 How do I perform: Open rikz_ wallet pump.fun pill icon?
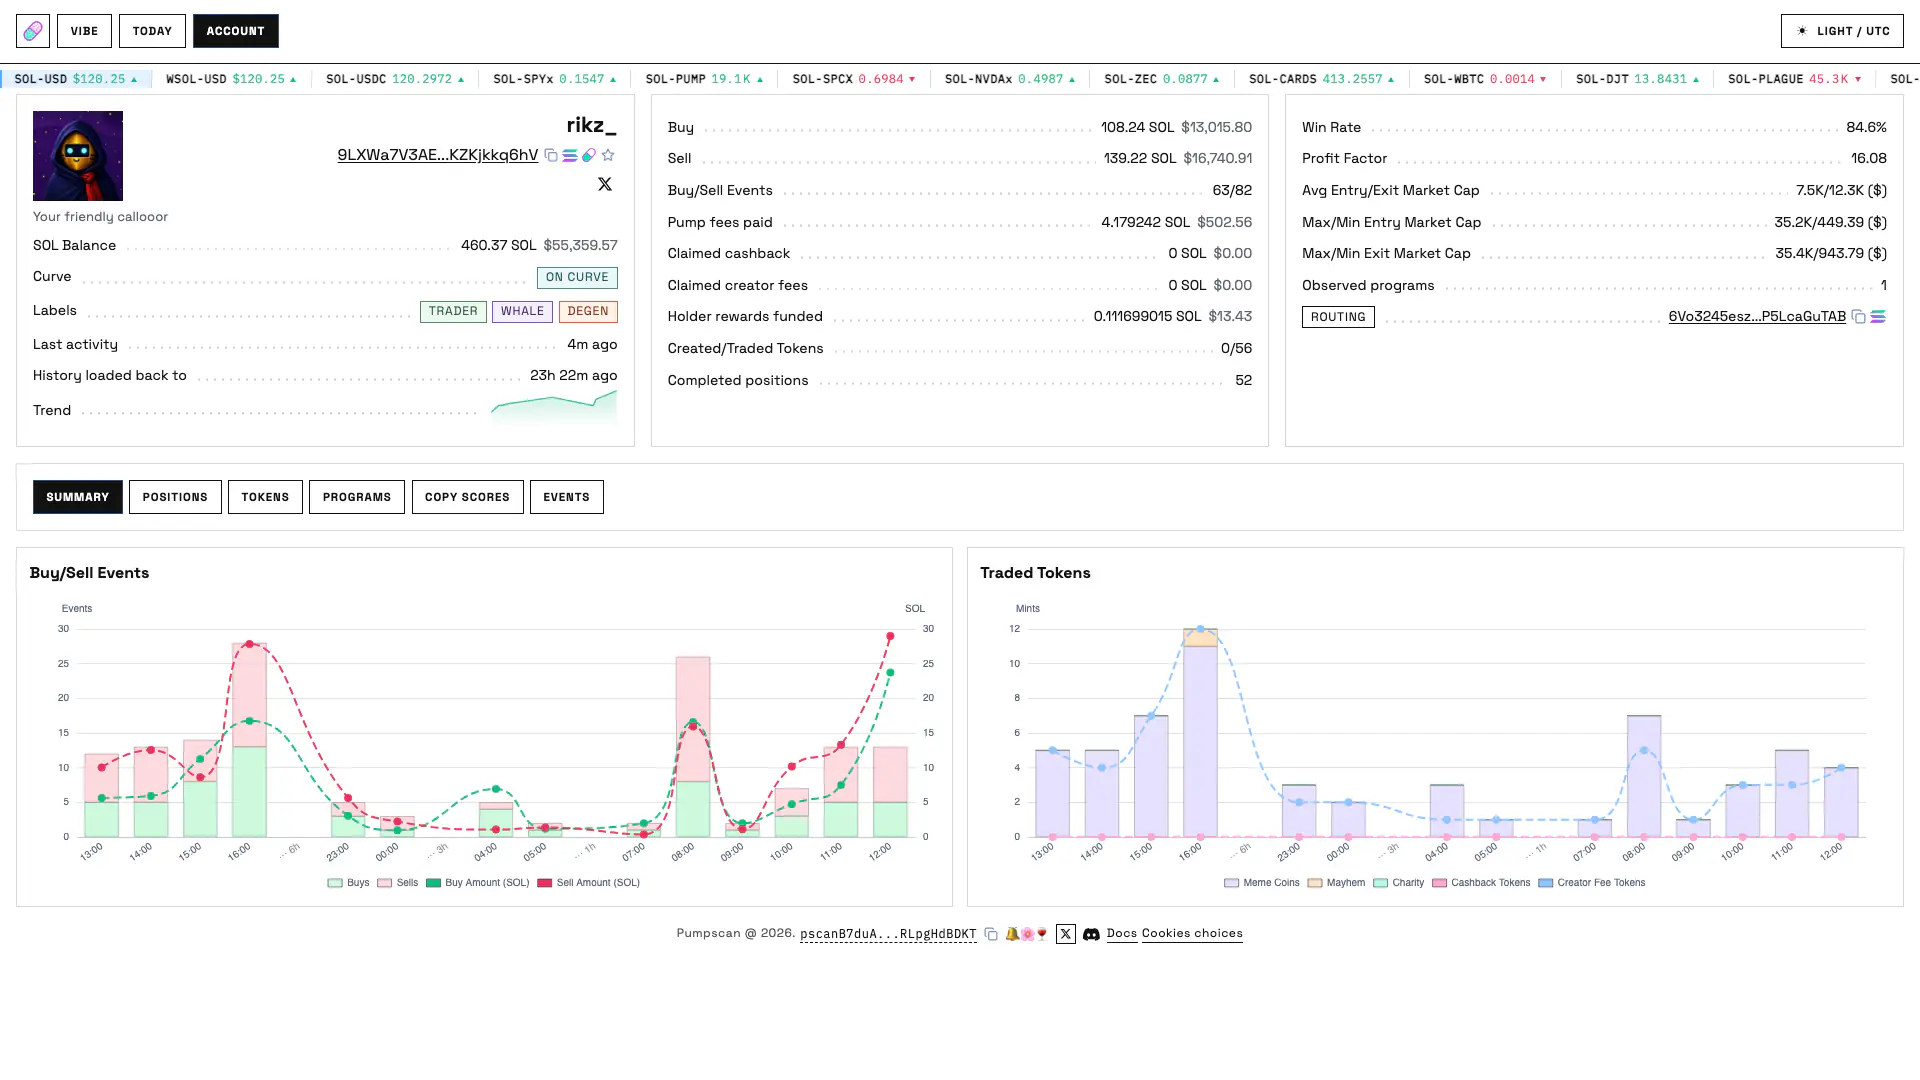pos(589,155)
